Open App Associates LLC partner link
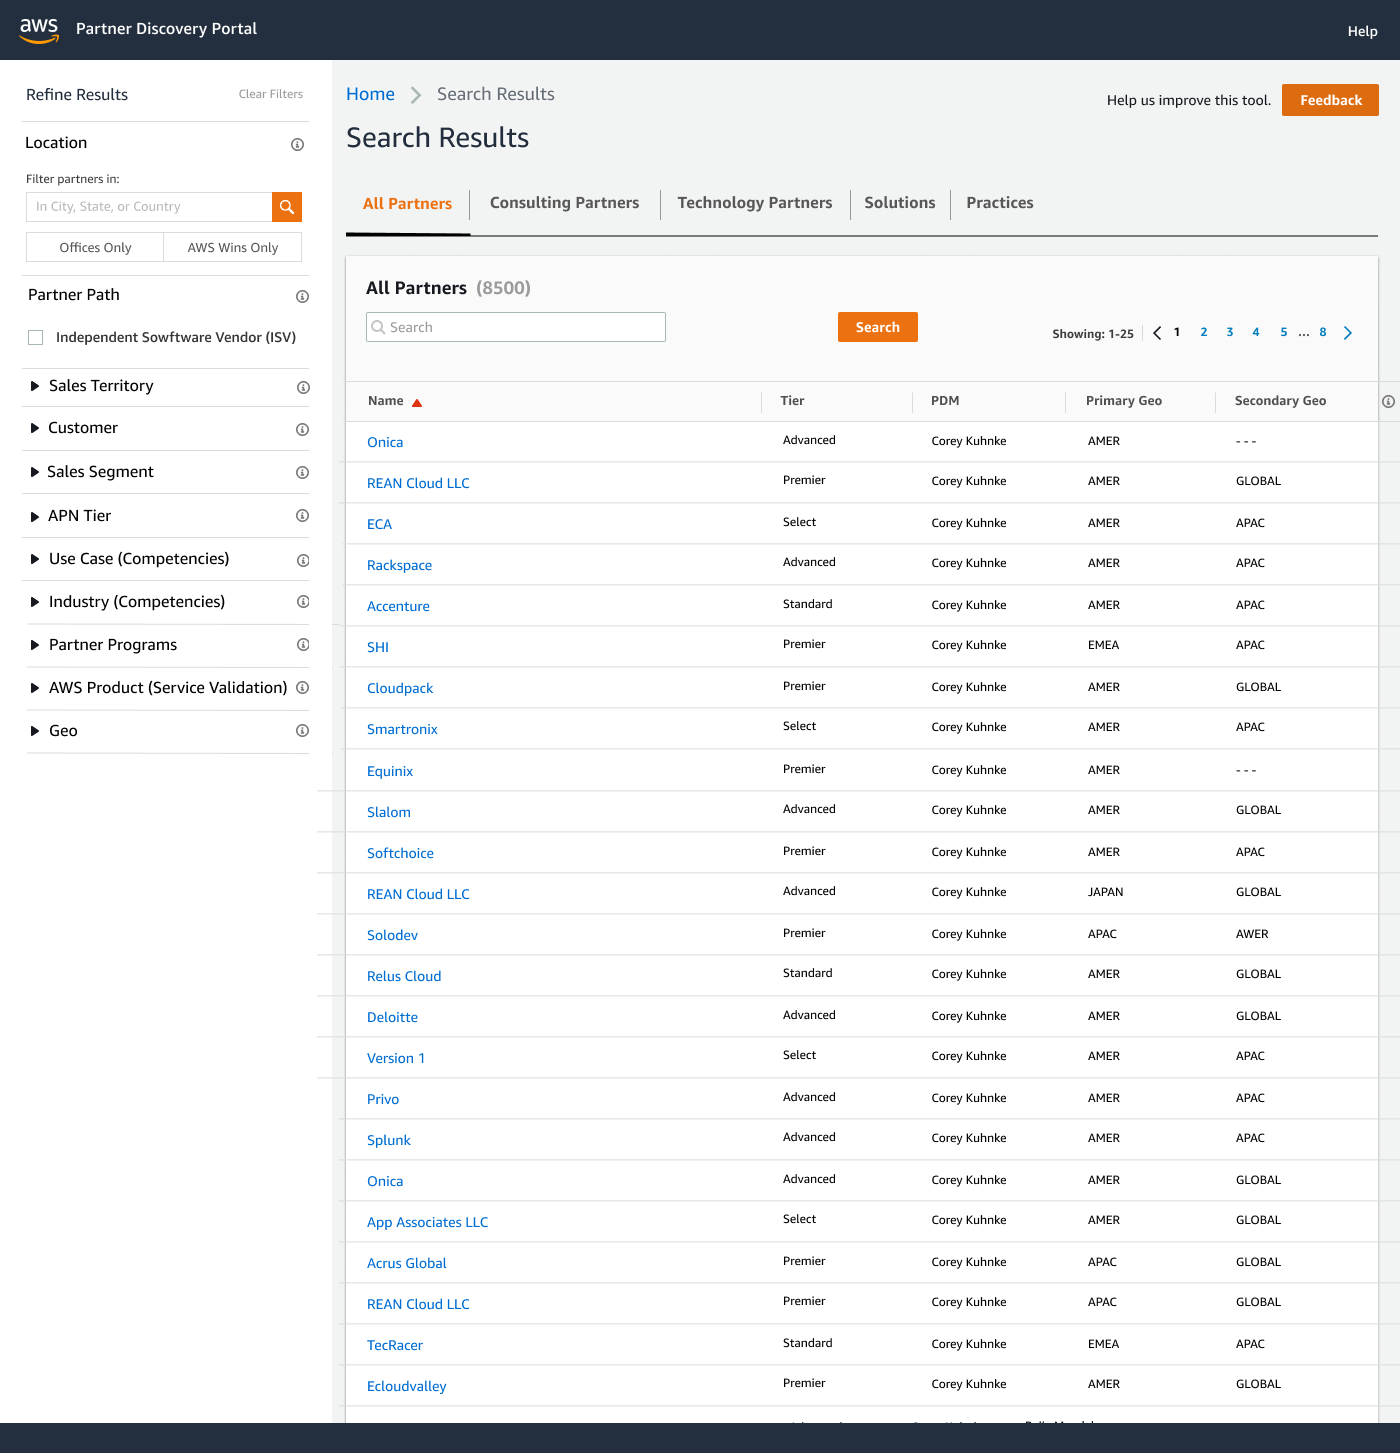Viewport: 1400px width, 1453px height. (427, 1222)
